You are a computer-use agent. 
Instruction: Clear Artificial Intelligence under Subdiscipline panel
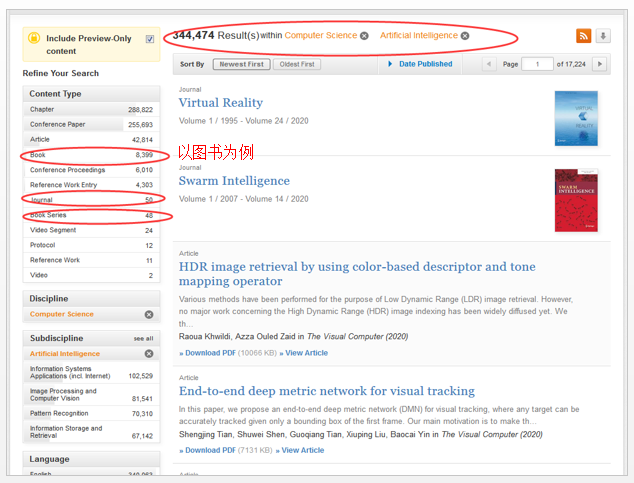(149, 354)
